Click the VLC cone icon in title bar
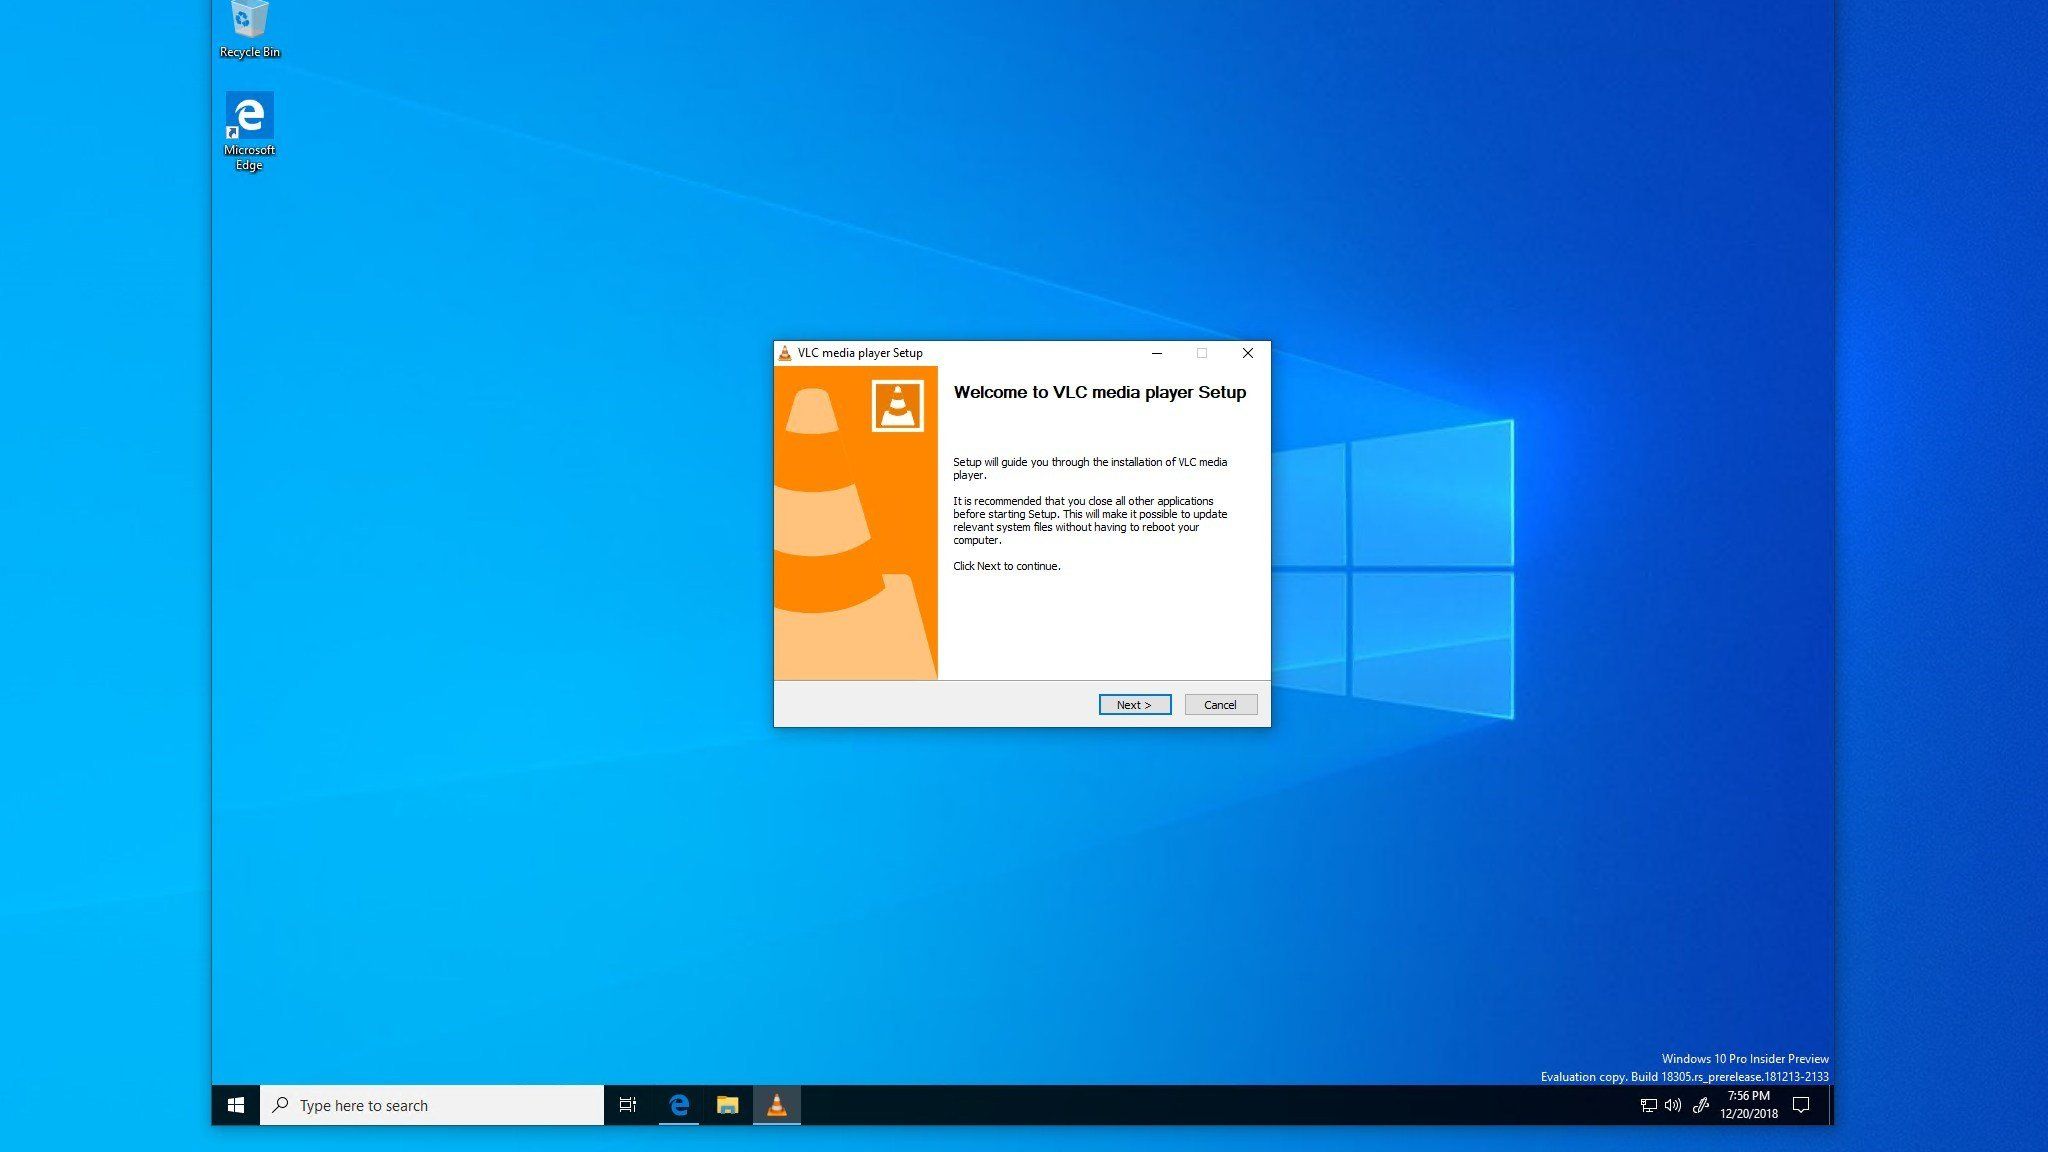Viewport: 2048px width, 1152px height. pos(785,353)
